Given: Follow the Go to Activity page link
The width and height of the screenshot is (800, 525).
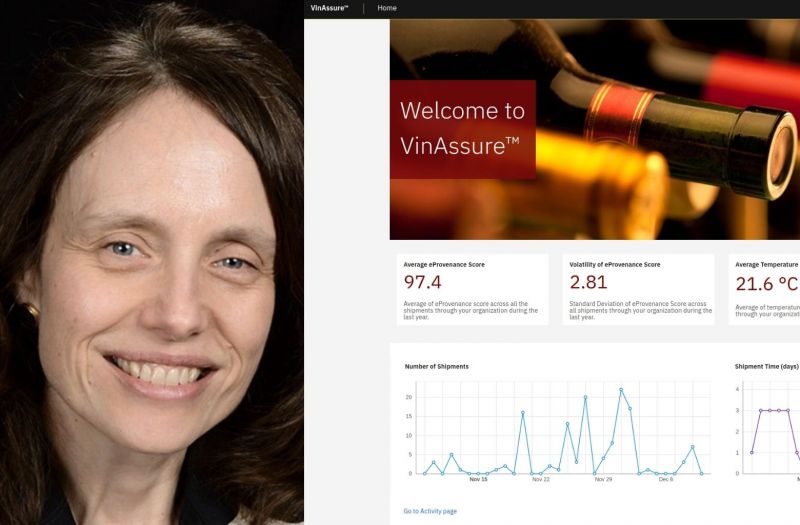Looking at the screenshot, I should 430,511.
